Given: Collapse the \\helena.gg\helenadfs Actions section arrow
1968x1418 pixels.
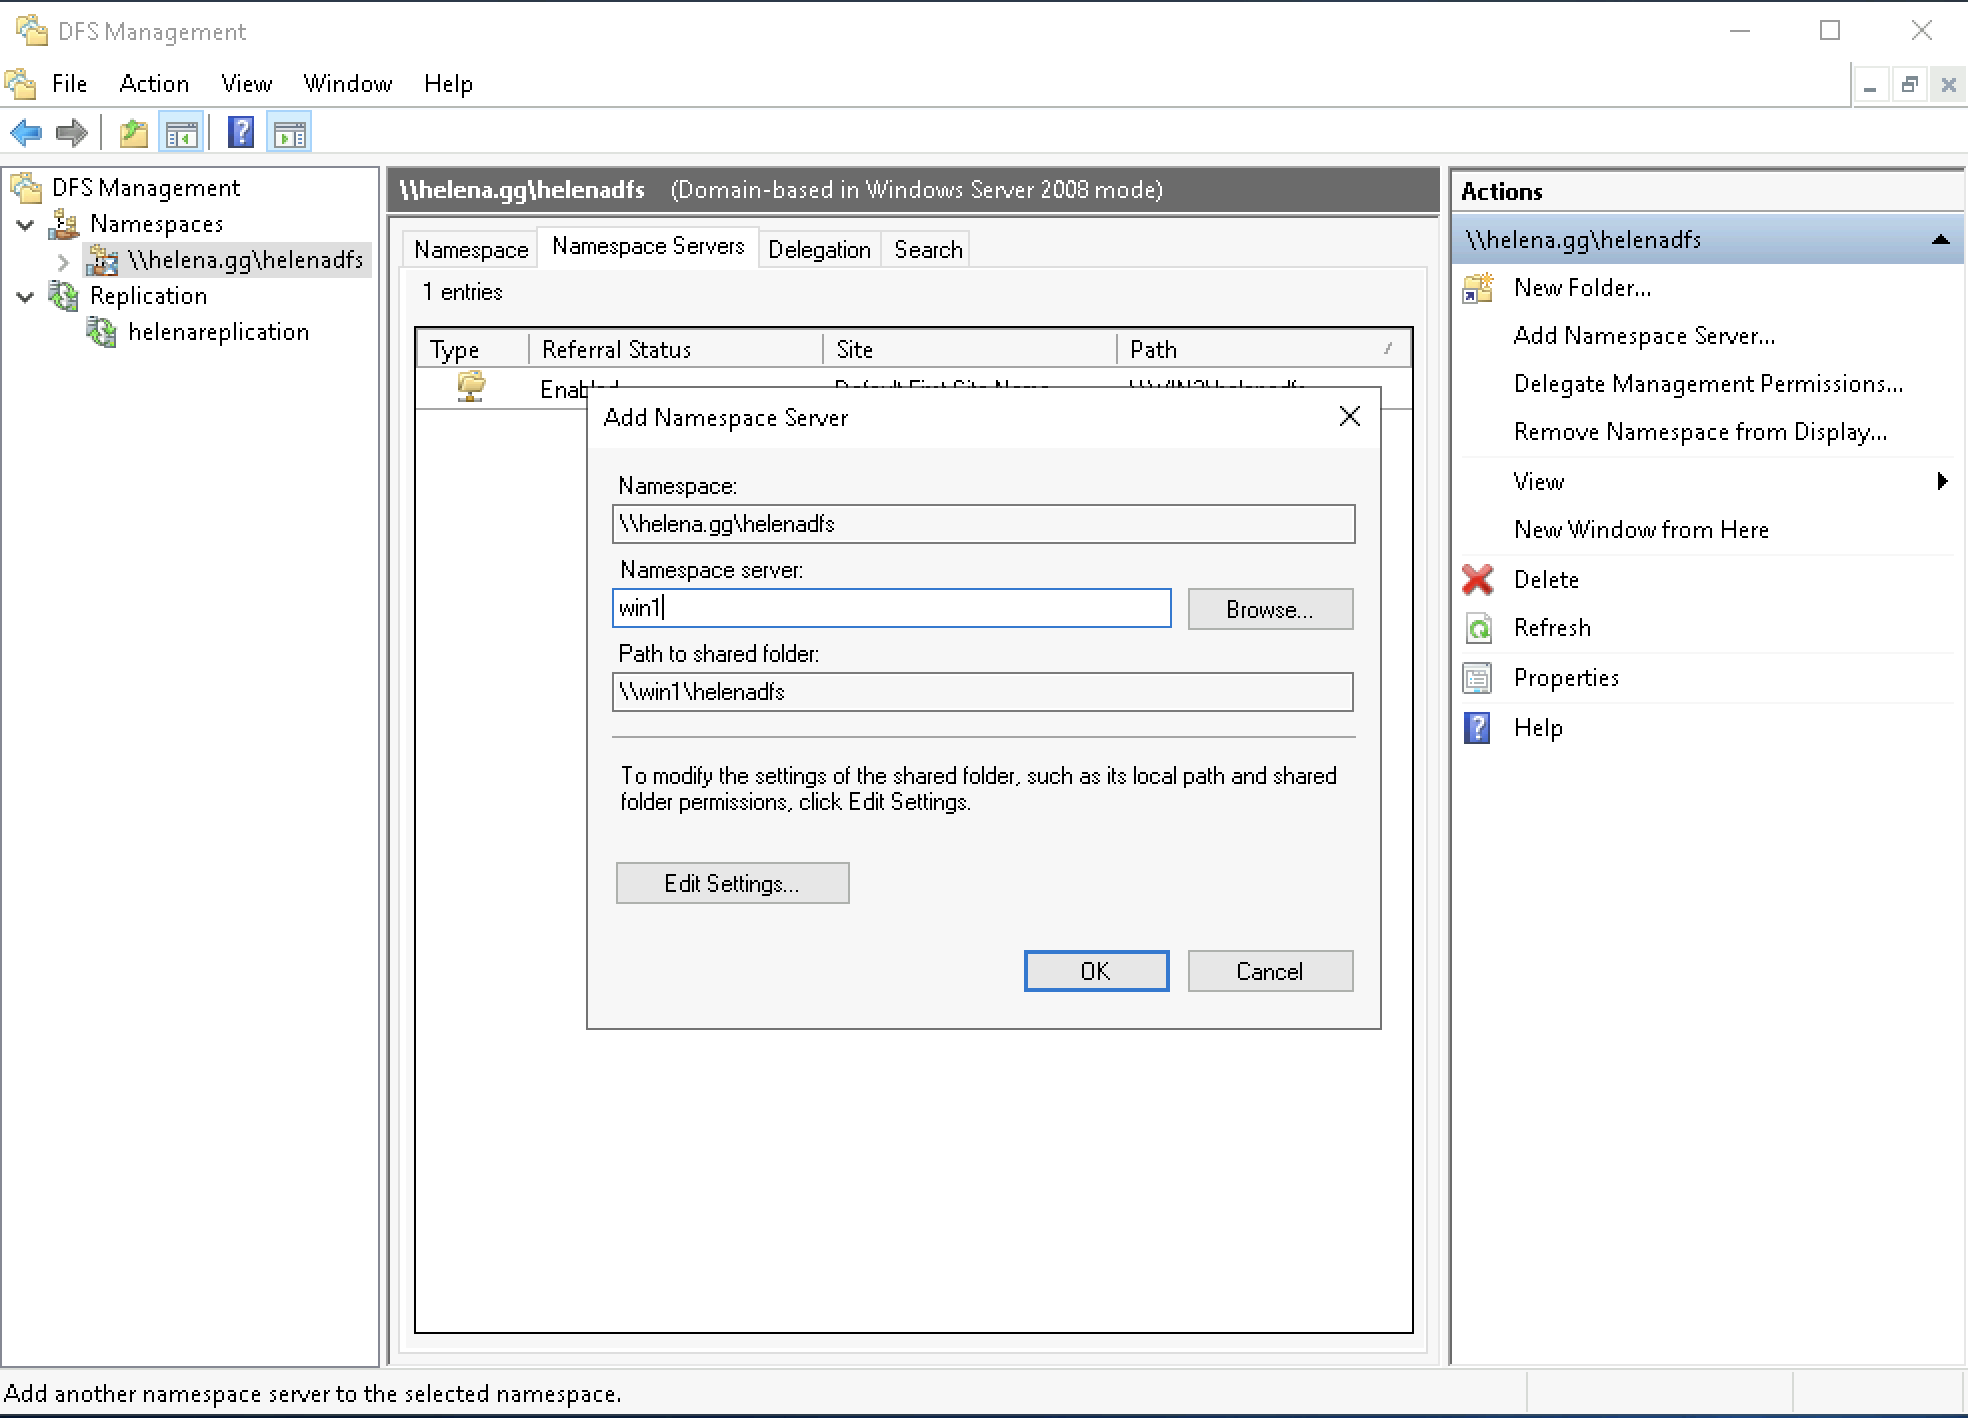Looking at the screenshot, I should pos(1940,240).
